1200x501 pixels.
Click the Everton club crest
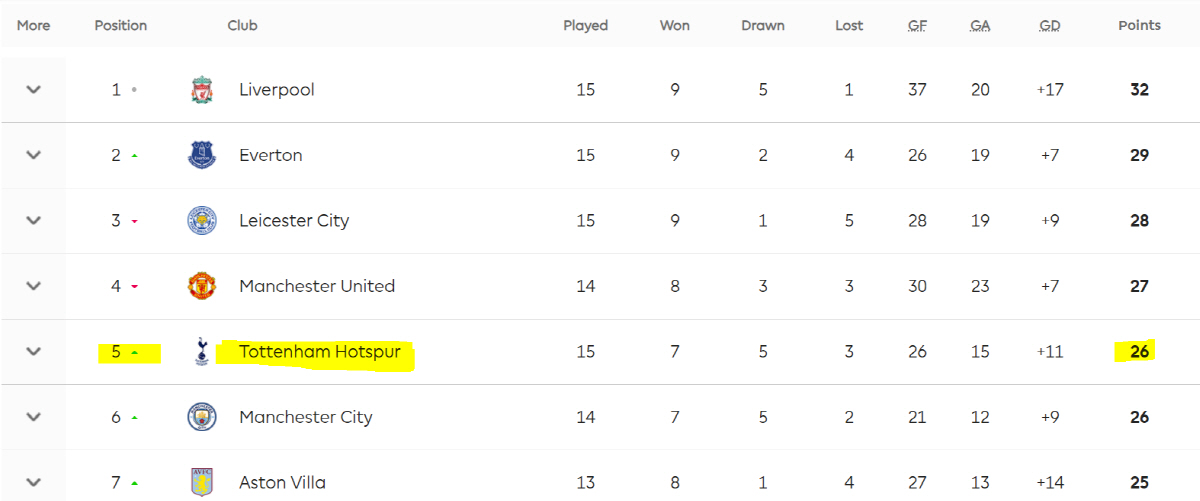coord(202,155)
